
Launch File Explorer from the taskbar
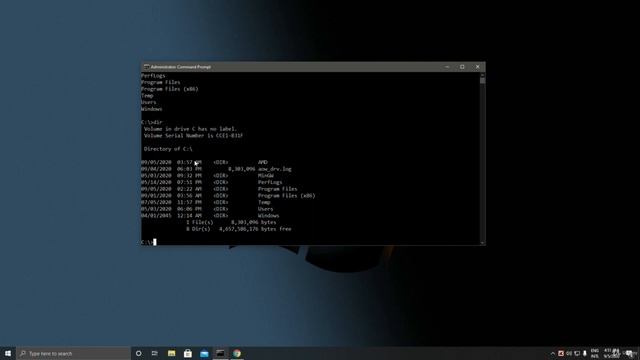(171, 353)
